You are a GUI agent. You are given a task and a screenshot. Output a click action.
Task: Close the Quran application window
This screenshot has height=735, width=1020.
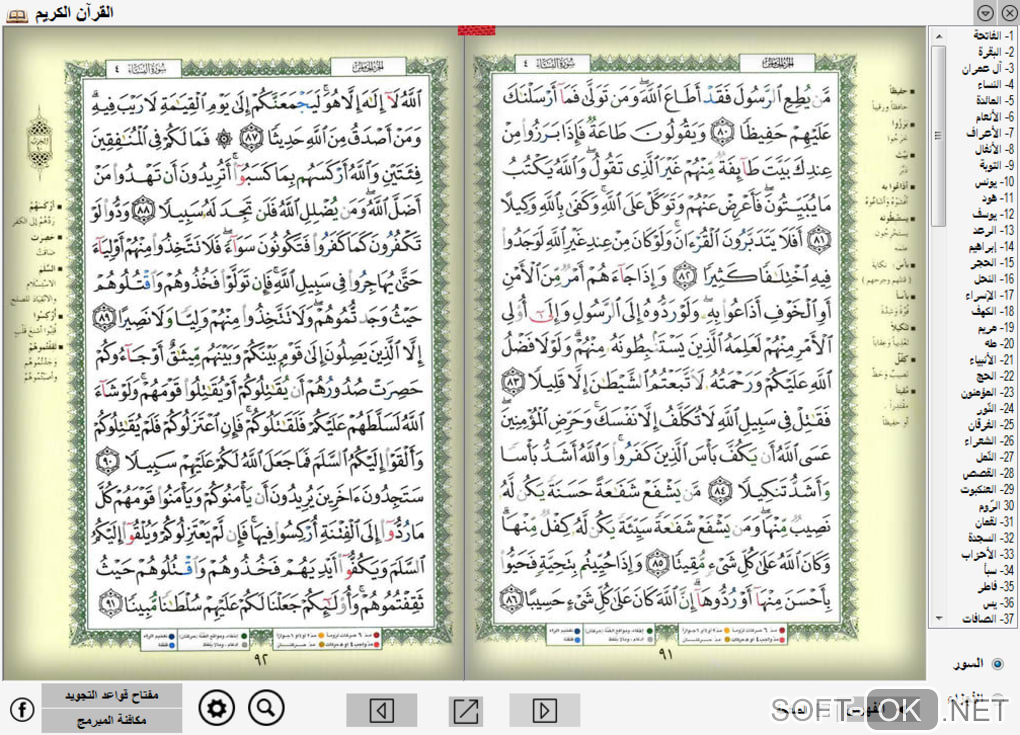(x=1008, y=12)
